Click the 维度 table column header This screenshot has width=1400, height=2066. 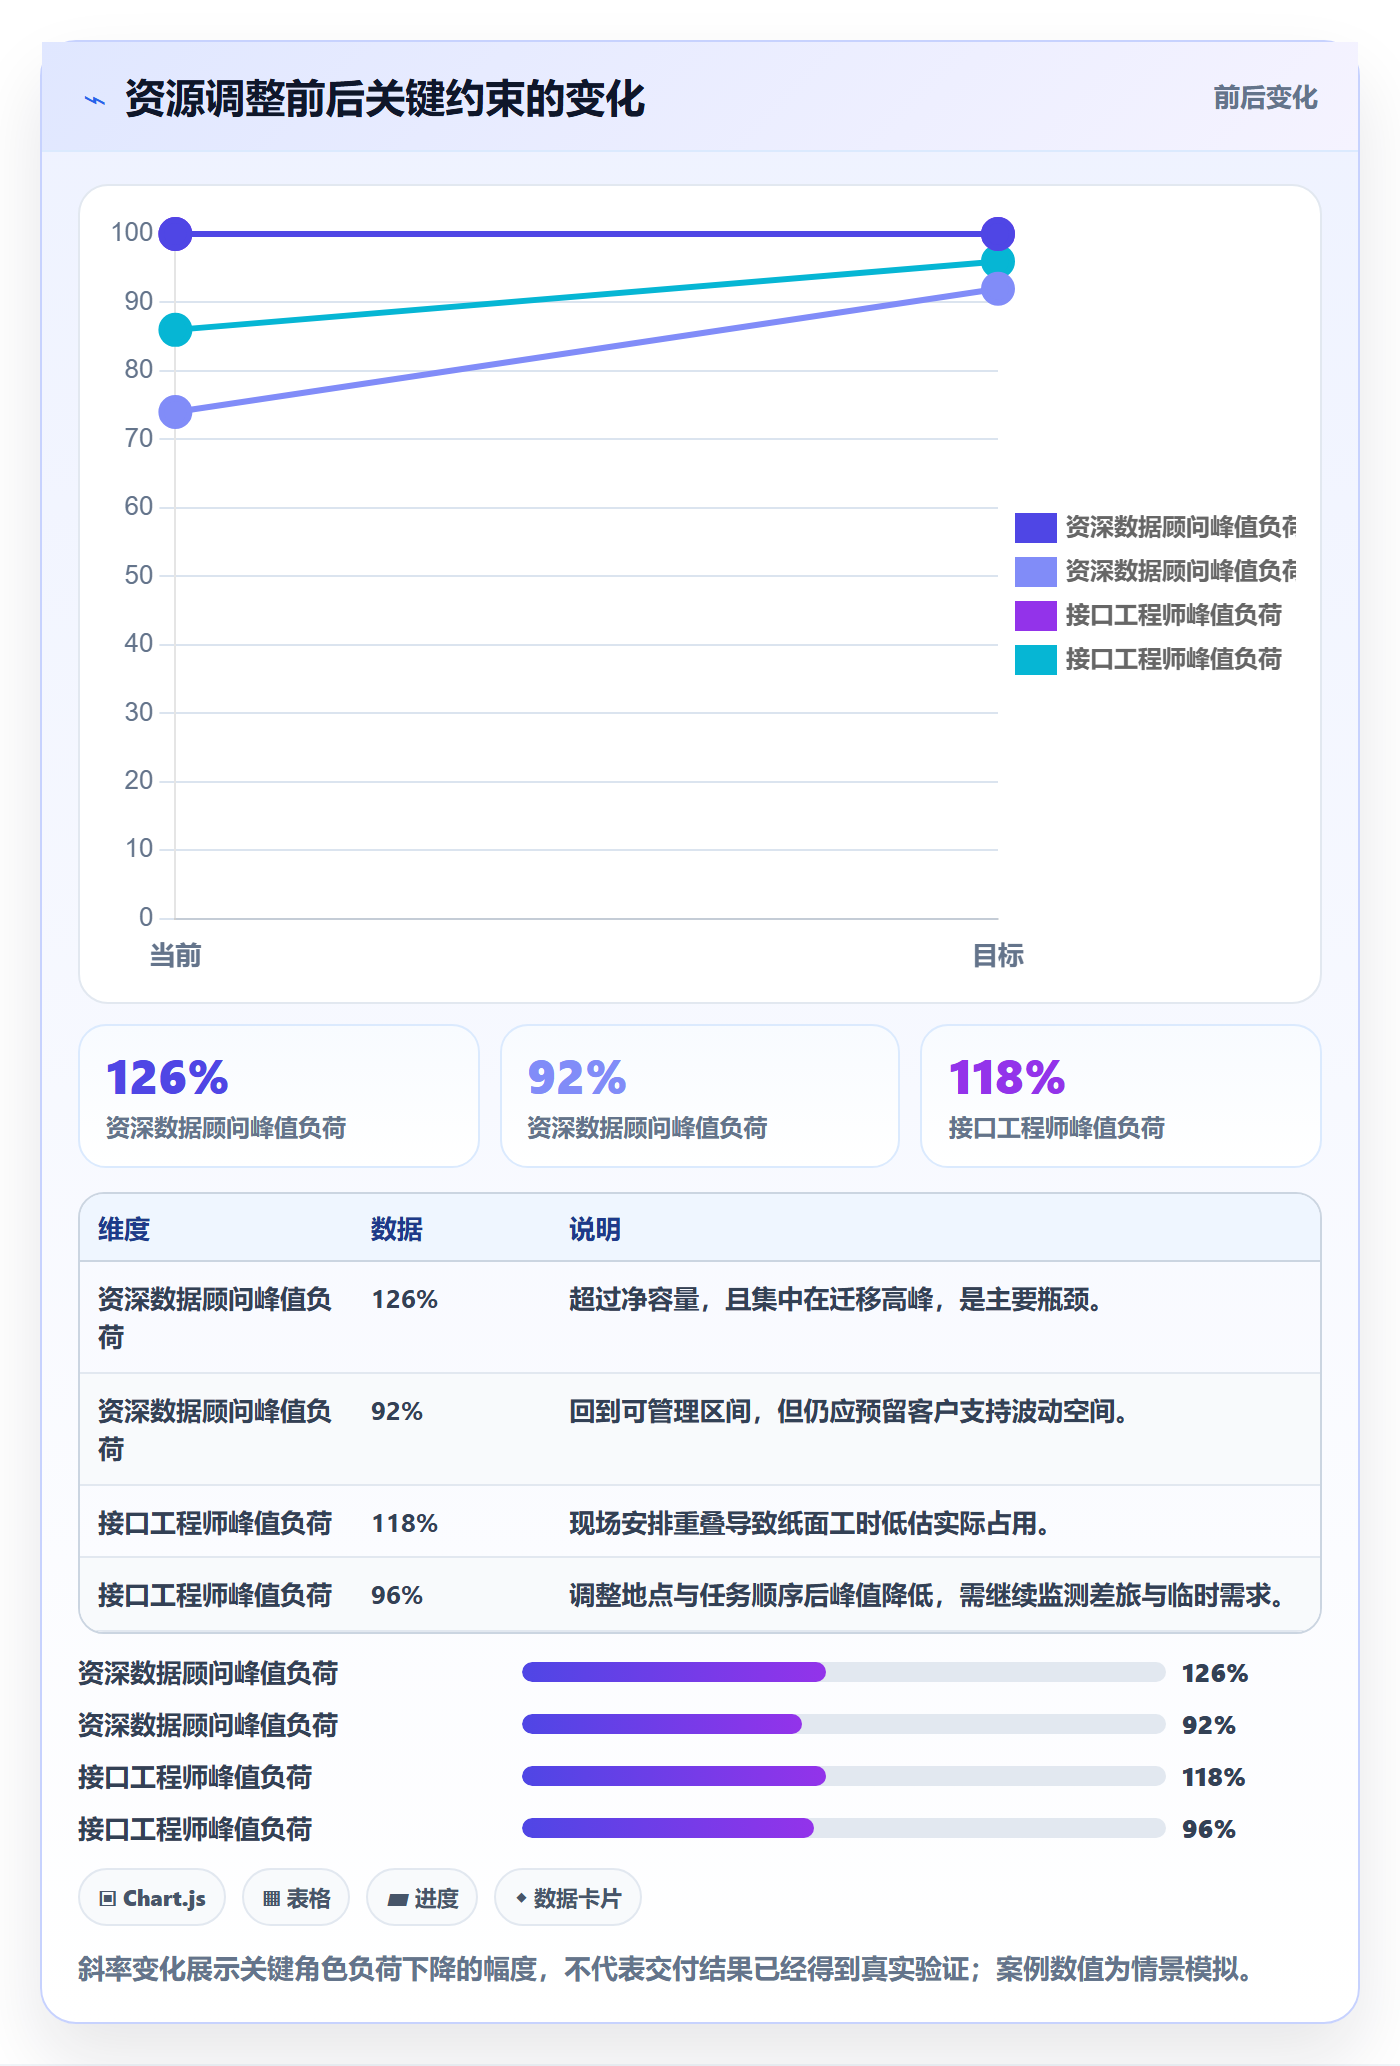pyautogui.click(x=124, y=1229)
